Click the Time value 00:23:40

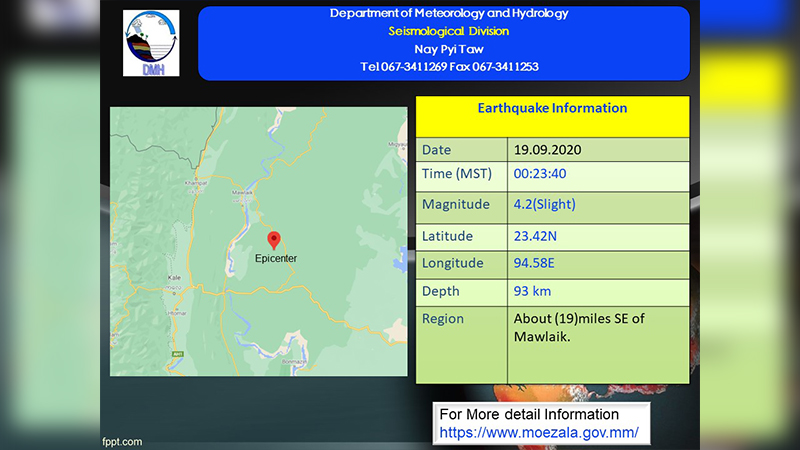click(x=540, y=173)
